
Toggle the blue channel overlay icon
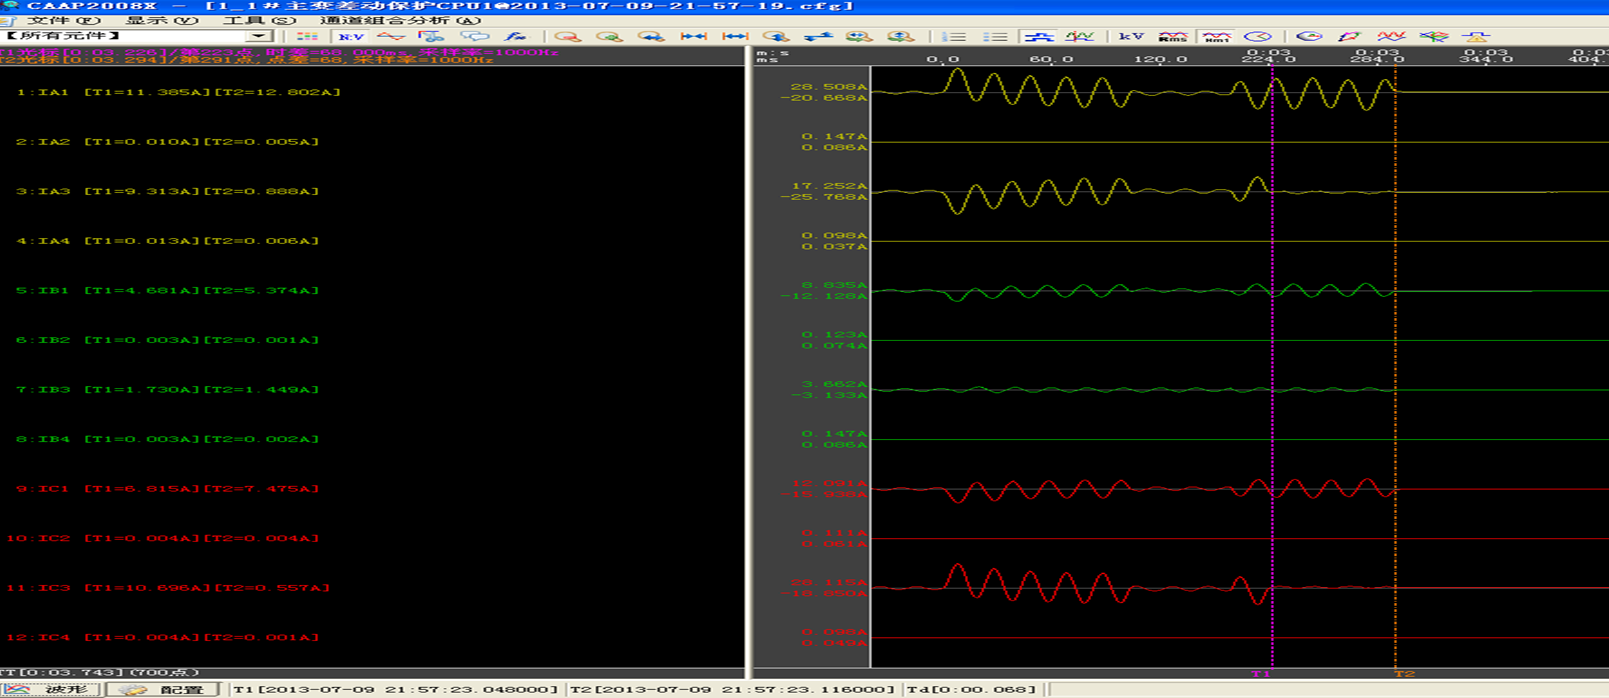(x=1038, y=36)
